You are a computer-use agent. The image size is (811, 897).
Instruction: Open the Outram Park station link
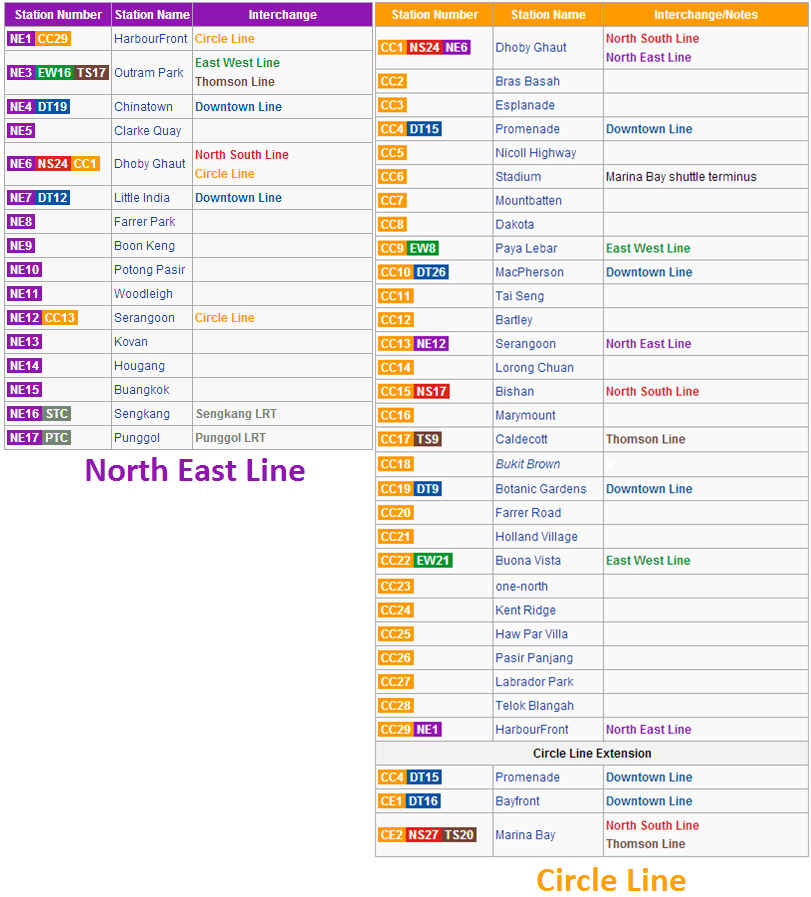(x=149, y=73)
